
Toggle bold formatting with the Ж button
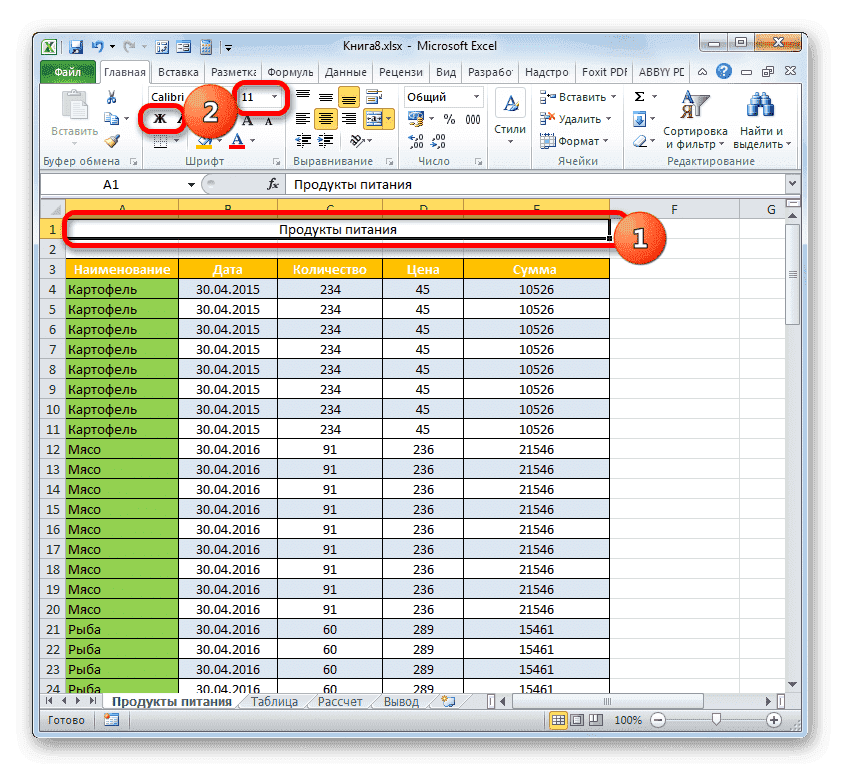[158, 118]
